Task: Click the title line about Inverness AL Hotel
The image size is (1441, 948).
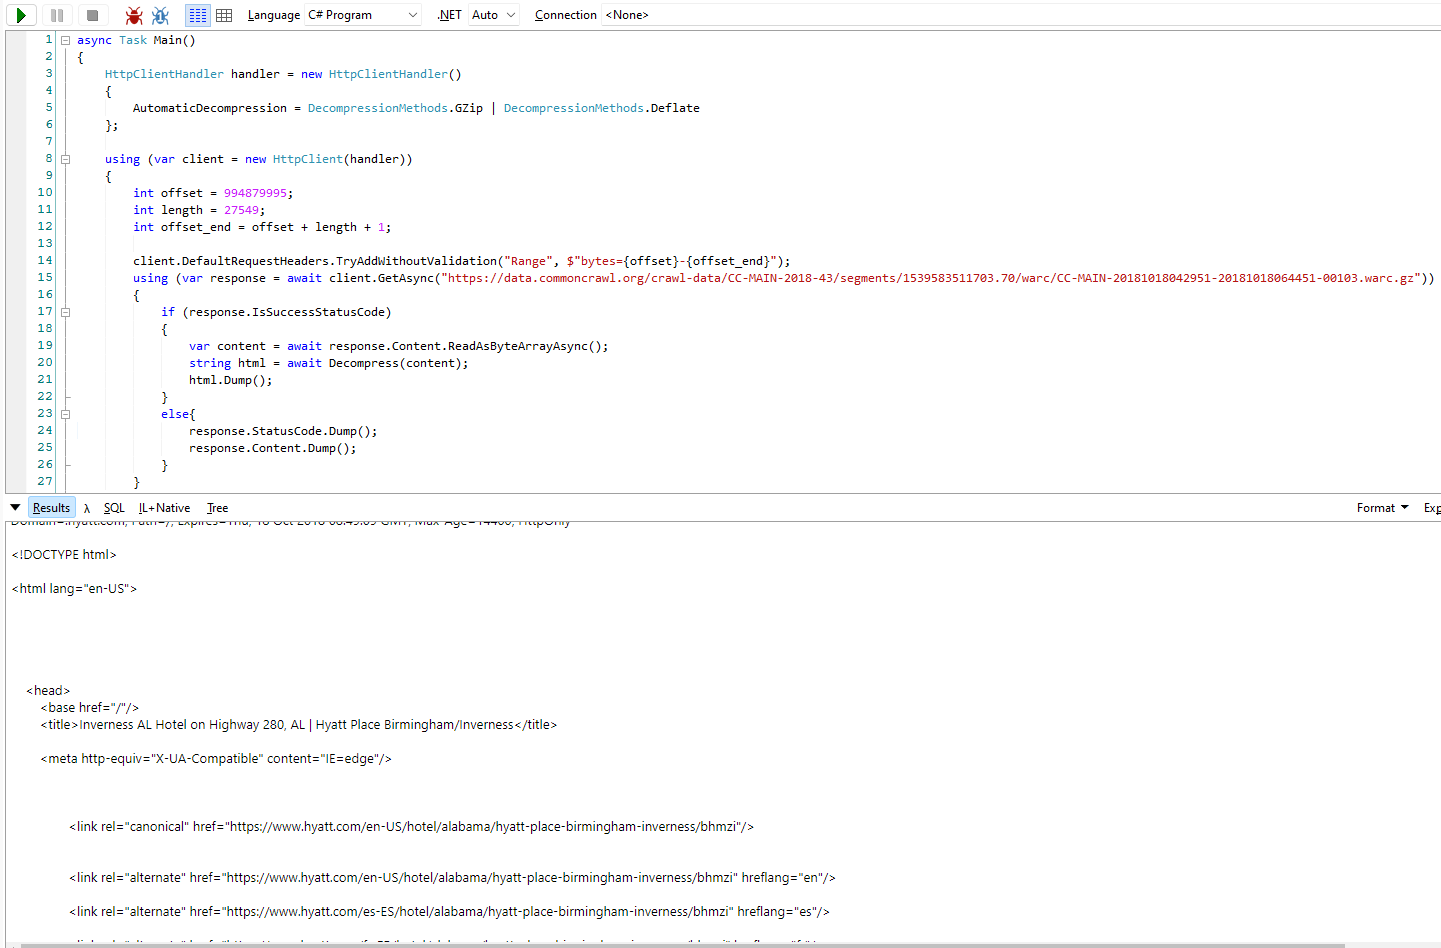Action: point(299,724)
